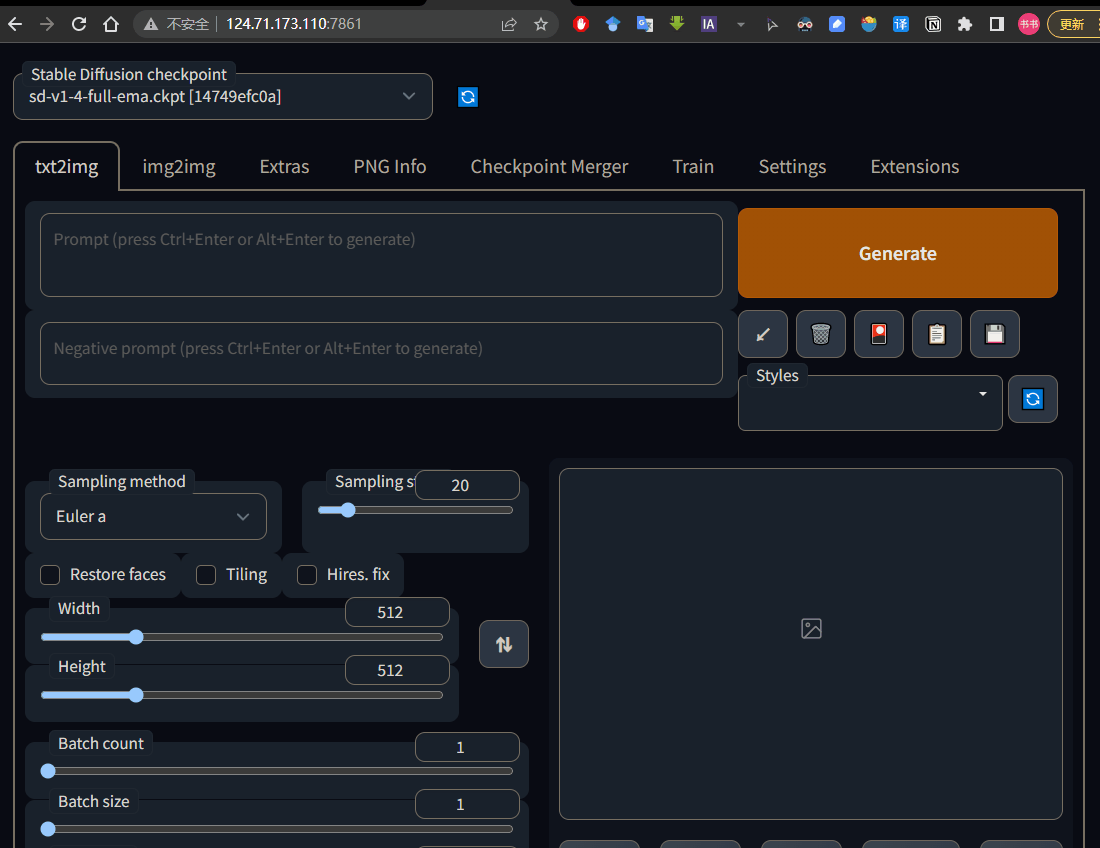Screen dimensions: 1100x848
Task: Switch to the img2img tab
Action: pyautogui.click(x=179, y=167)
